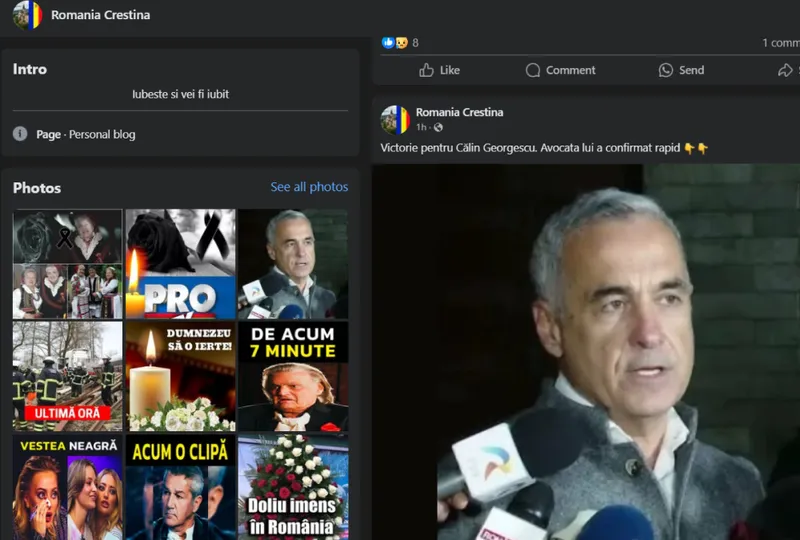The width and height of the screenshot is (800, 540).
Task: Click the Comment speech bubble icon
Action: [534, 70]
